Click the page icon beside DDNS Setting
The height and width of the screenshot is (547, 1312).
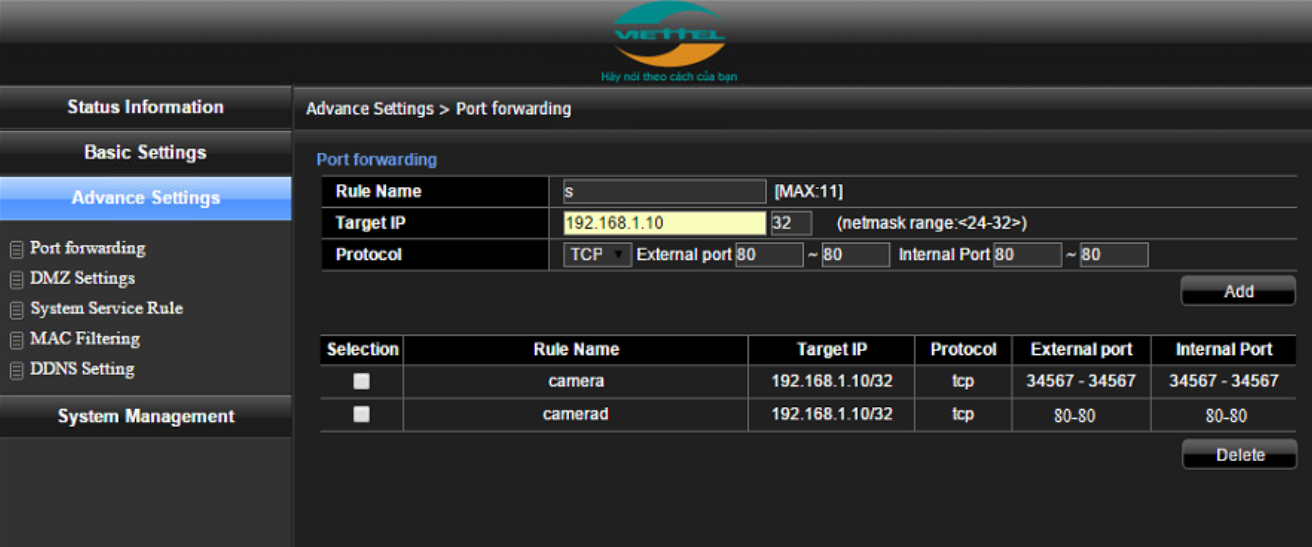coord(16,370)
